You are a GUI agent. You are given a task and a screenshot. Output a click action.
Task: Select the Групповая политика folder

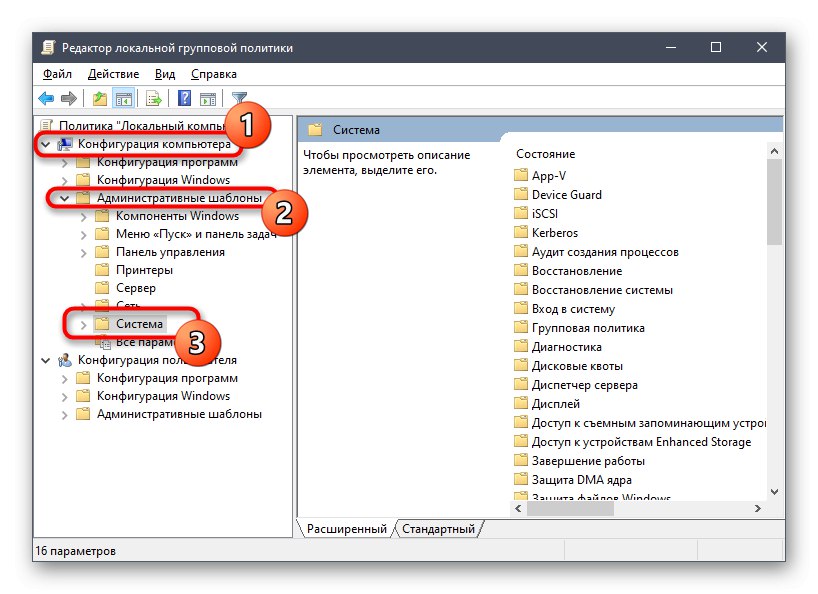tap(589, 327)
